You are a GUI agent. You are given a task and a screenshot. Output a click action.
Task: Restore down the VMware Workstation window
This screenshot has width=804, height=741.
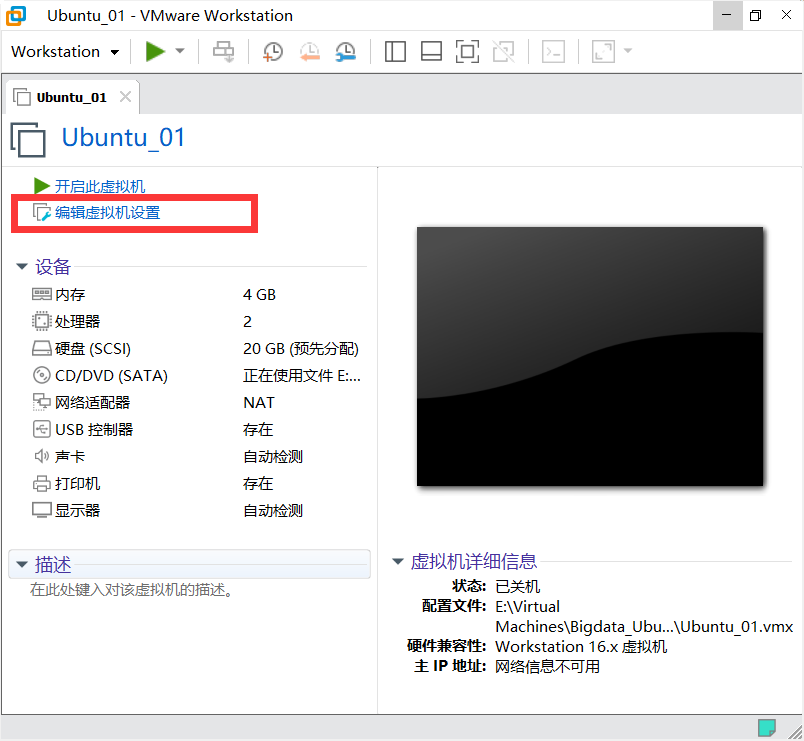(x=755, y=15)
